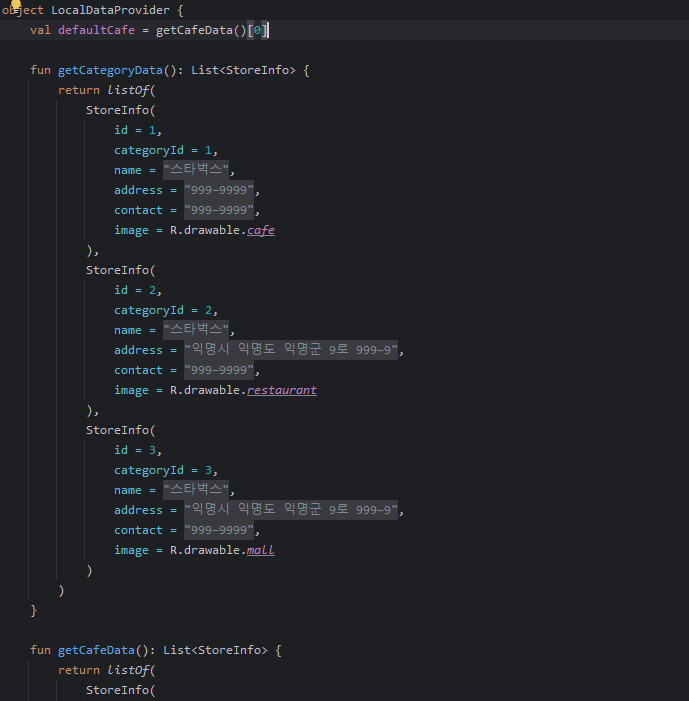Click the getCafeData function declaration name
The image size is (689, 701).
click(x=96, y=650)
